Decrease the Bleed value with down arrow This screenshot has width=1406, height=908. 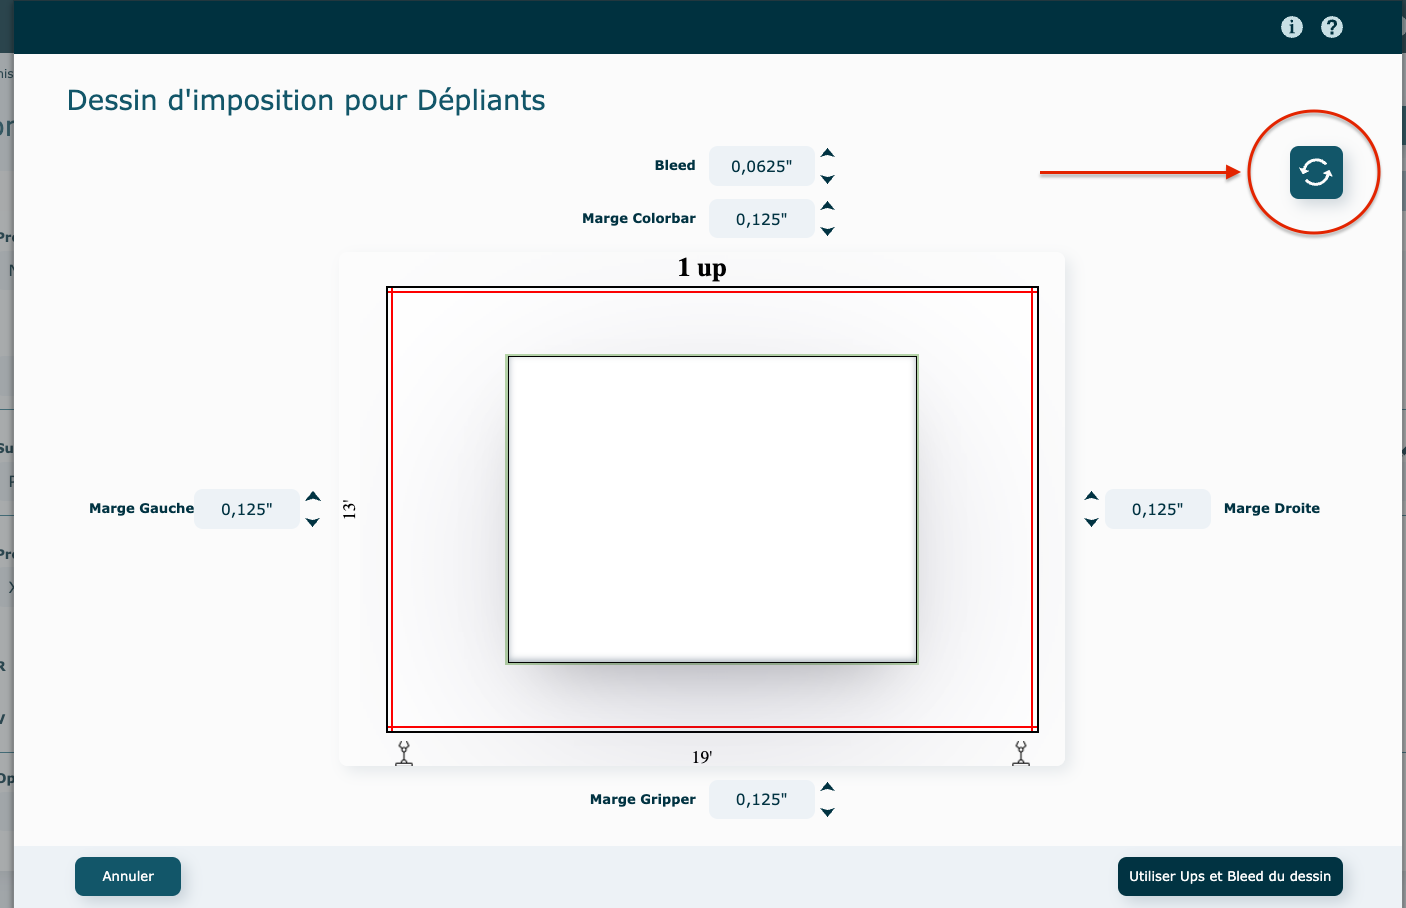[x=827, y=180]
